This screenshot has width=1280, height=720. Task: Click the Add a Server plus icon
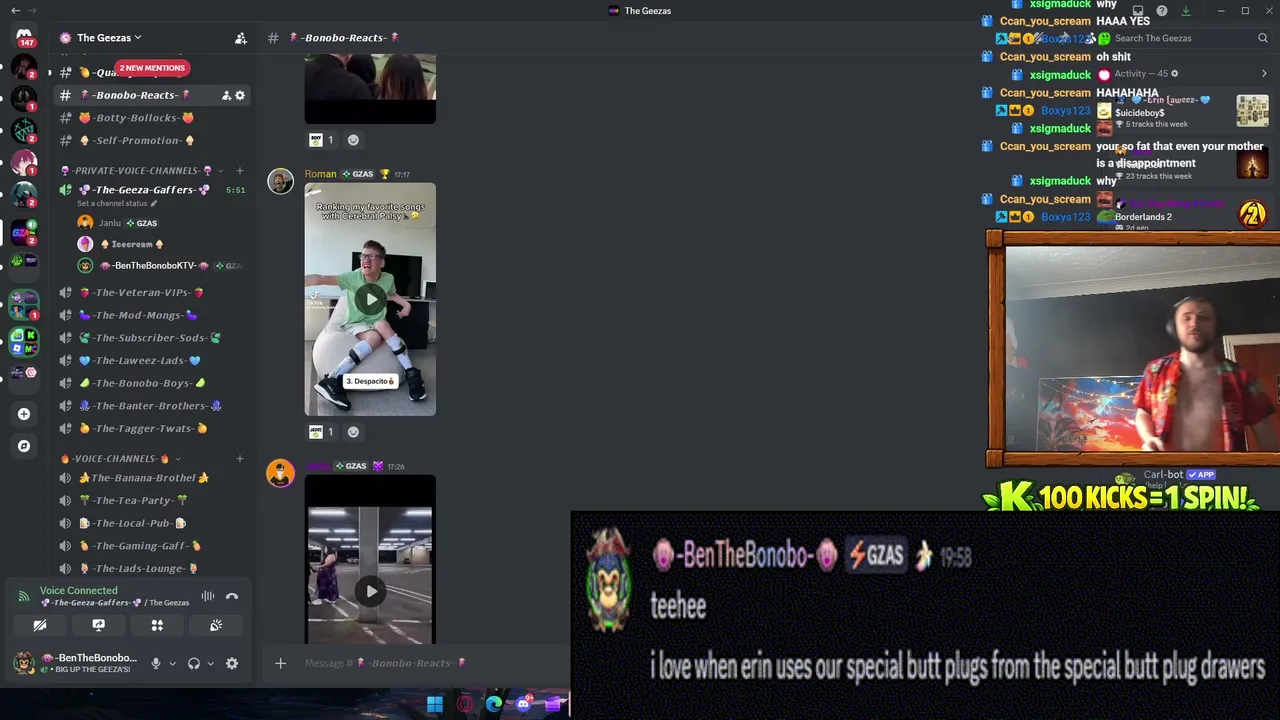tap(24, 414)
